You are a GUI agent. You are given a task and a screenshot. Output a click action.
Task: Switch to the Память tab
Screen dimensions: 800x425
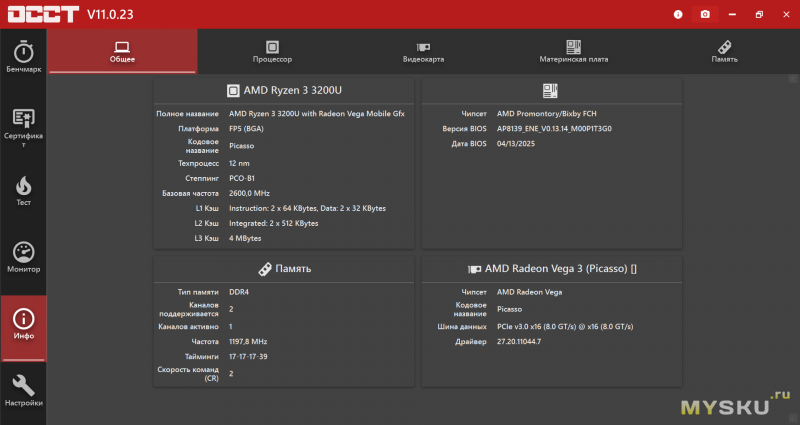tap(724, 52)
